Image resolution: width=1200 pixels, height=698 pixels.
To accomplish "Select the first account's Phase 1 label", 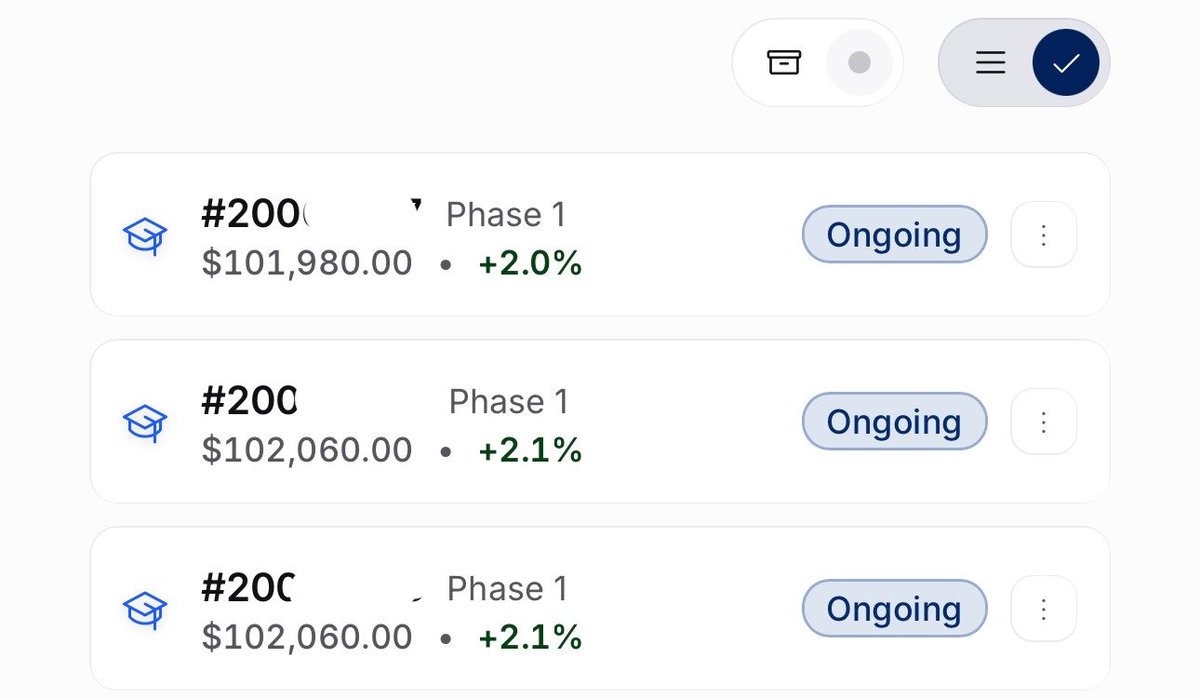I will click(506, 214).
